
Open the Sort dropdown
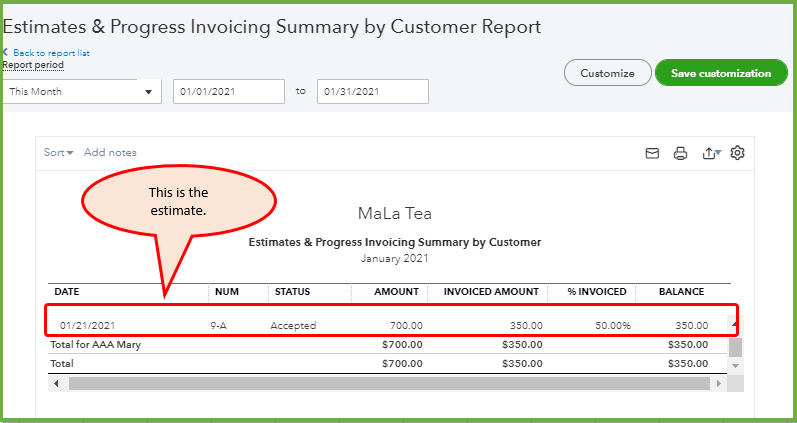(x=59, y=153)
